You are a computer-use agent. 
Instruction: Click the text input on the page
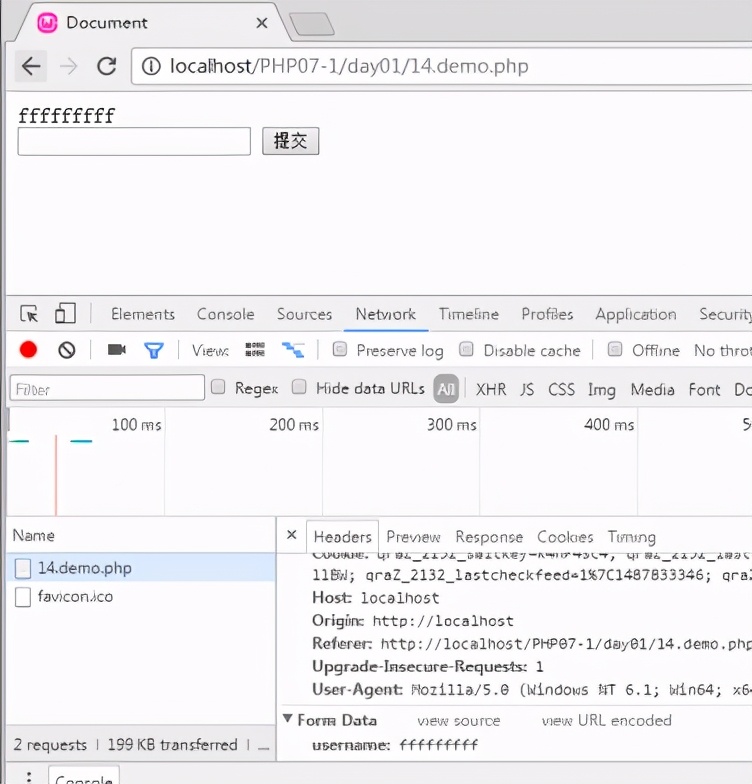click(134, 142)
